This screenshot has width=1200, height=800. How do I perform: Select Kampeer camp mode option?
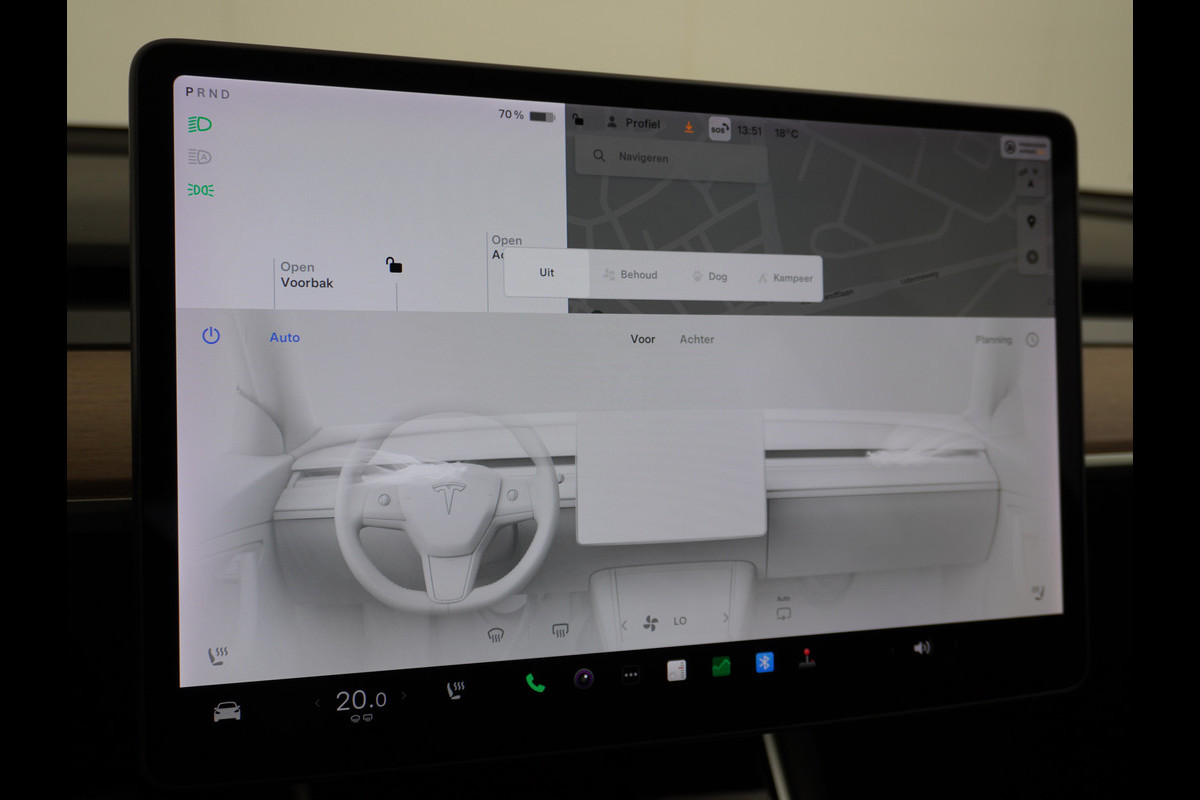[x=785, y=278]
